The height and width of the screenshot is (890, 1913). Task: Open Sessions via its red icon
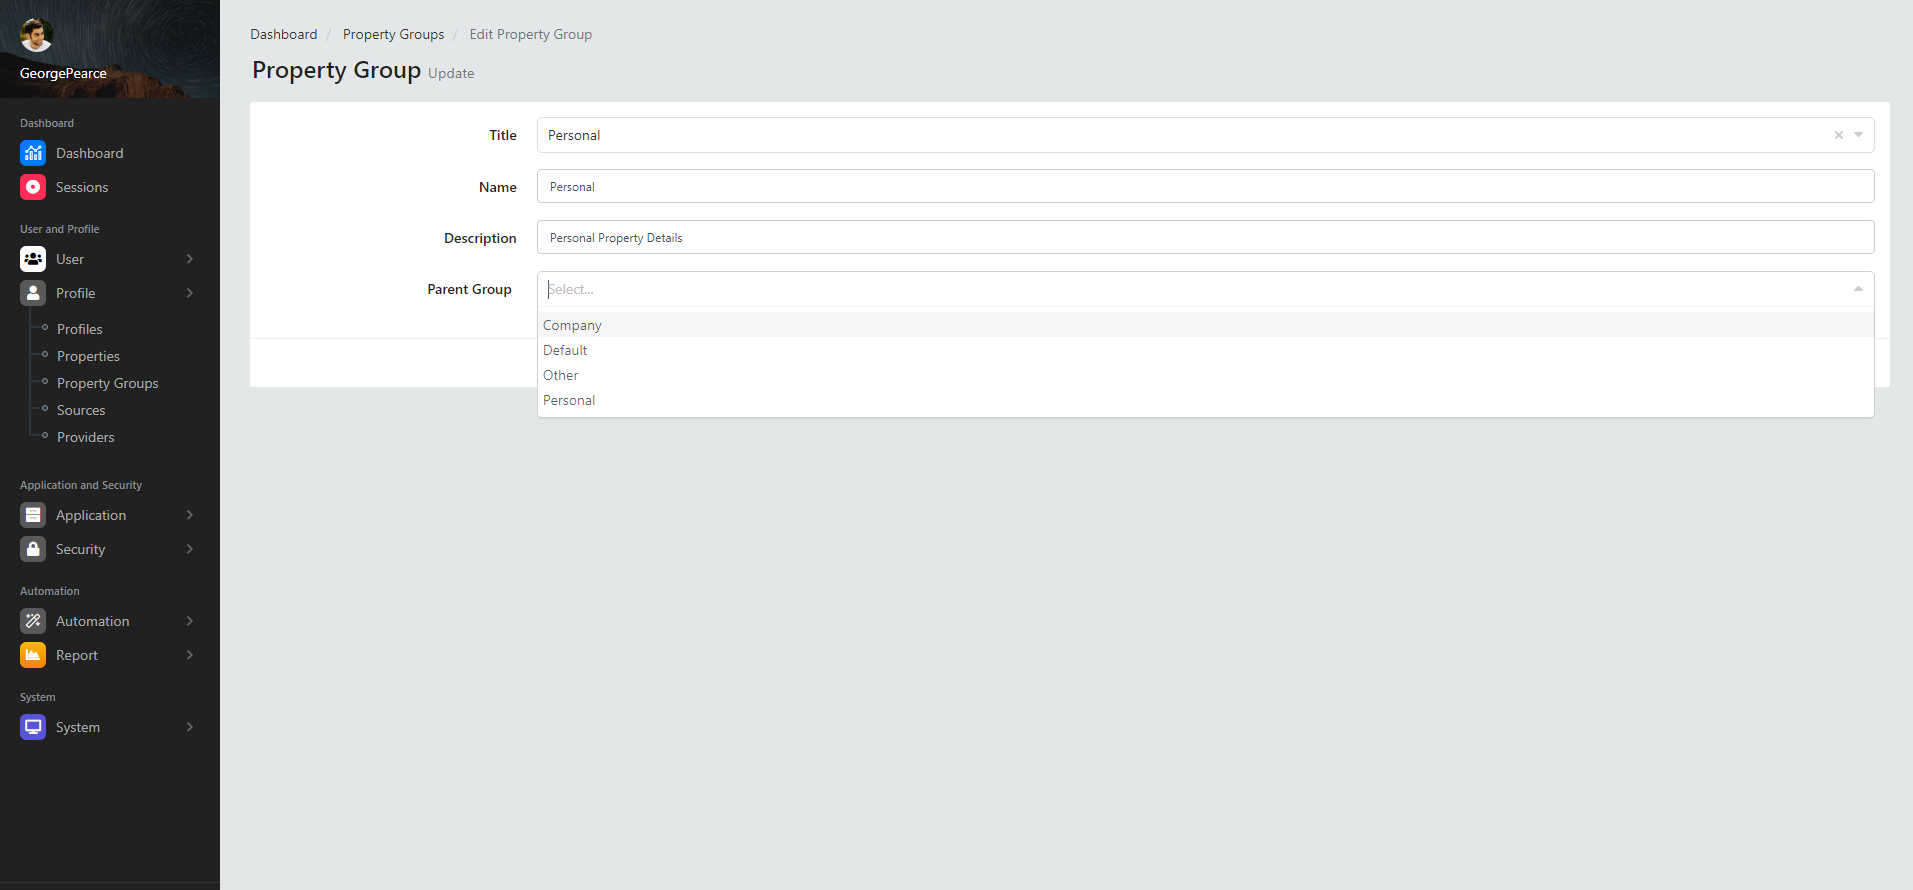coord(33,187)
